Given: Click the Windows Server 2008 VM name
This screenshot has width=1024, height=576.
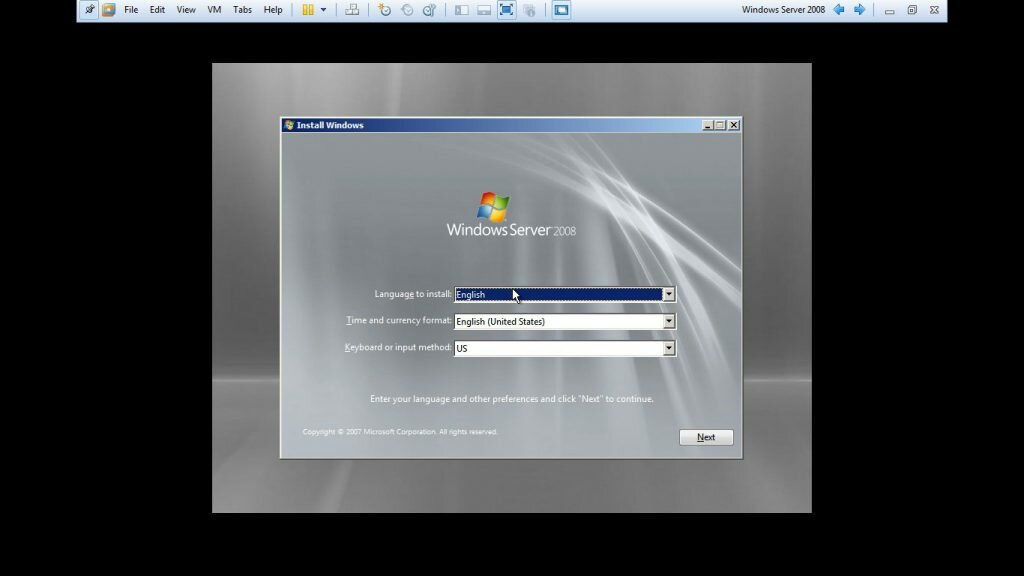Looking at the screenshot, I should point(783,10).
